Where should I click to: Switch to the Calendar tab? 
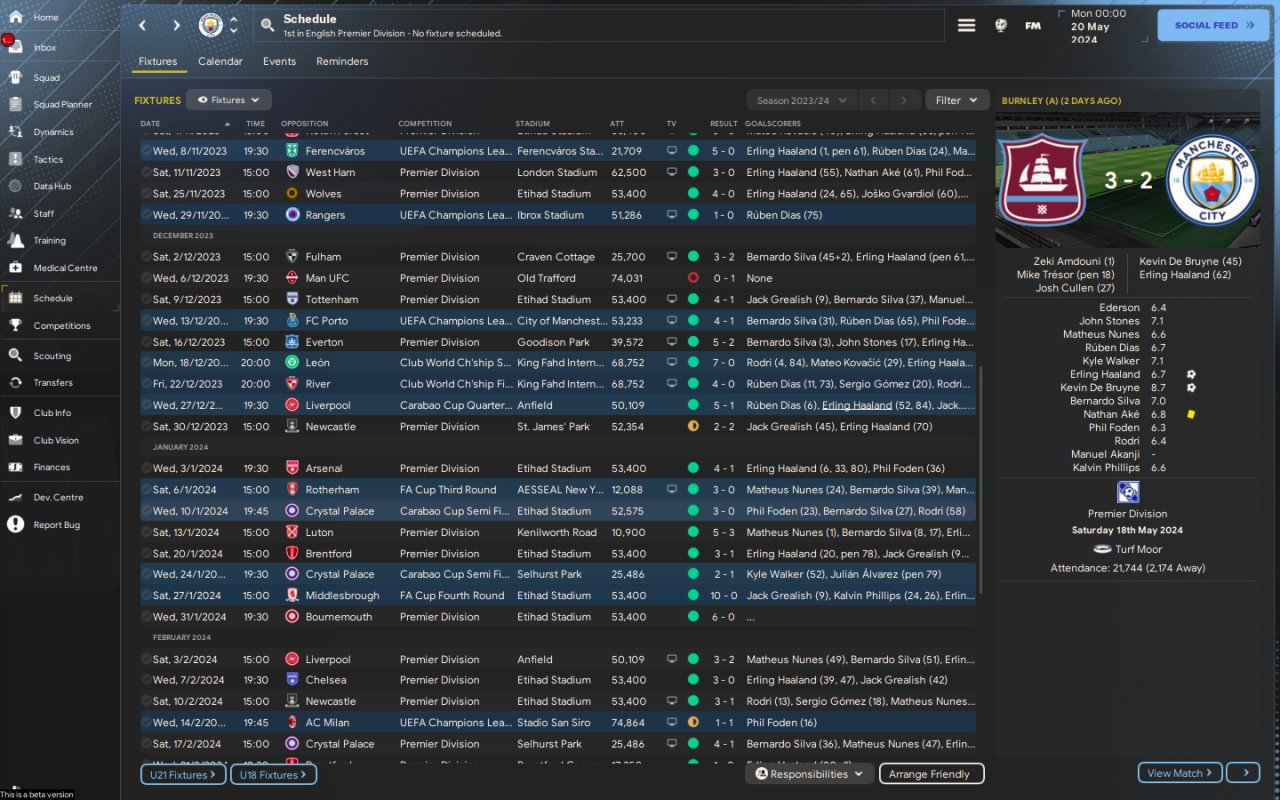[x=220, y=61]
